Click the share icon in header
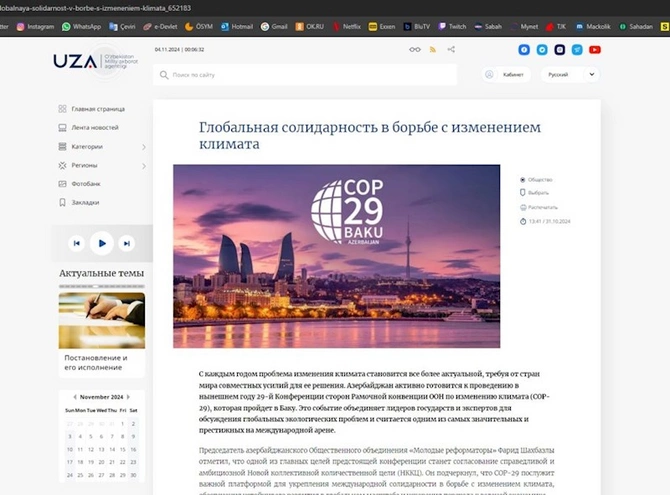The width and height of the screenshot is (670, 495). pos(451,50)
